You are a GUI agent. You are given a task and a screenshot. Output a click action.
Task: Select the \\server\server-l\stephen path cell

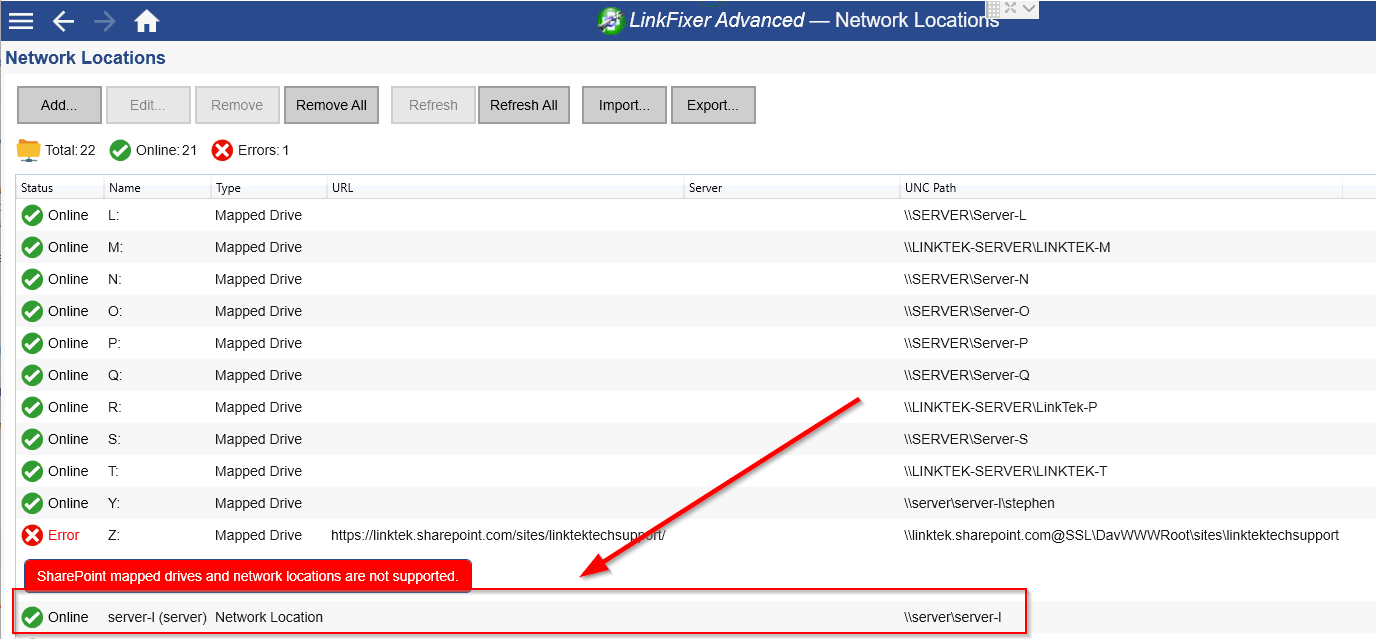pos(979,503)
